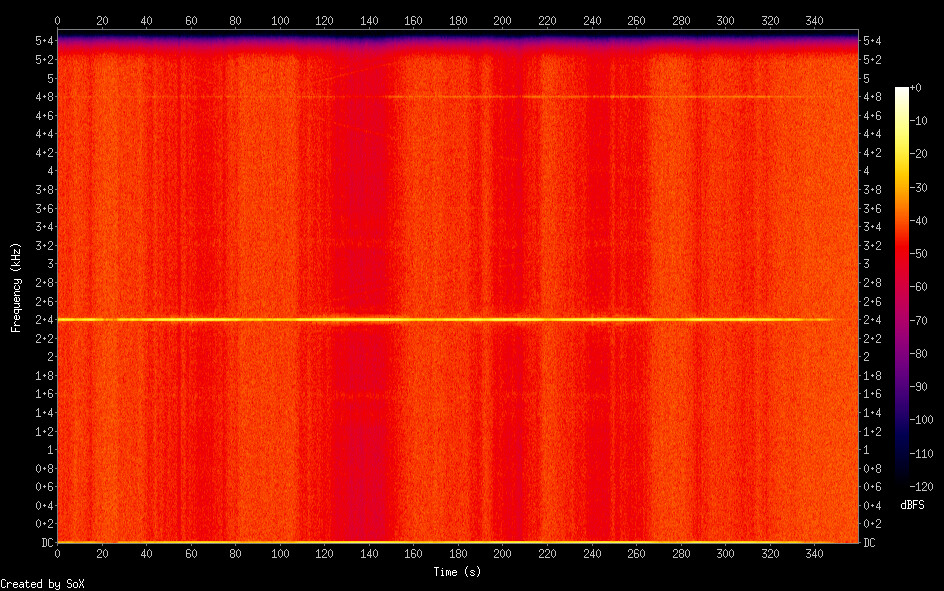Select the 'Frequency (kHz)' axis label

(16, 287)
